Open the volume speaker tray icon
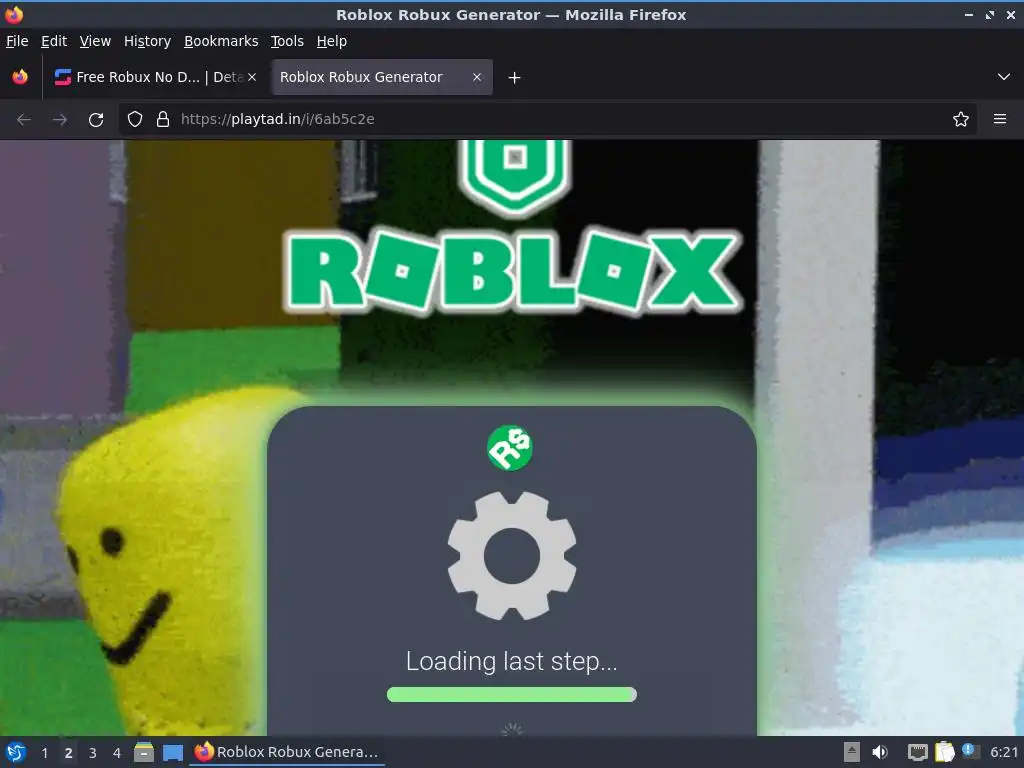The width and height of the screenshot is (1024, 768). point(880,752)
